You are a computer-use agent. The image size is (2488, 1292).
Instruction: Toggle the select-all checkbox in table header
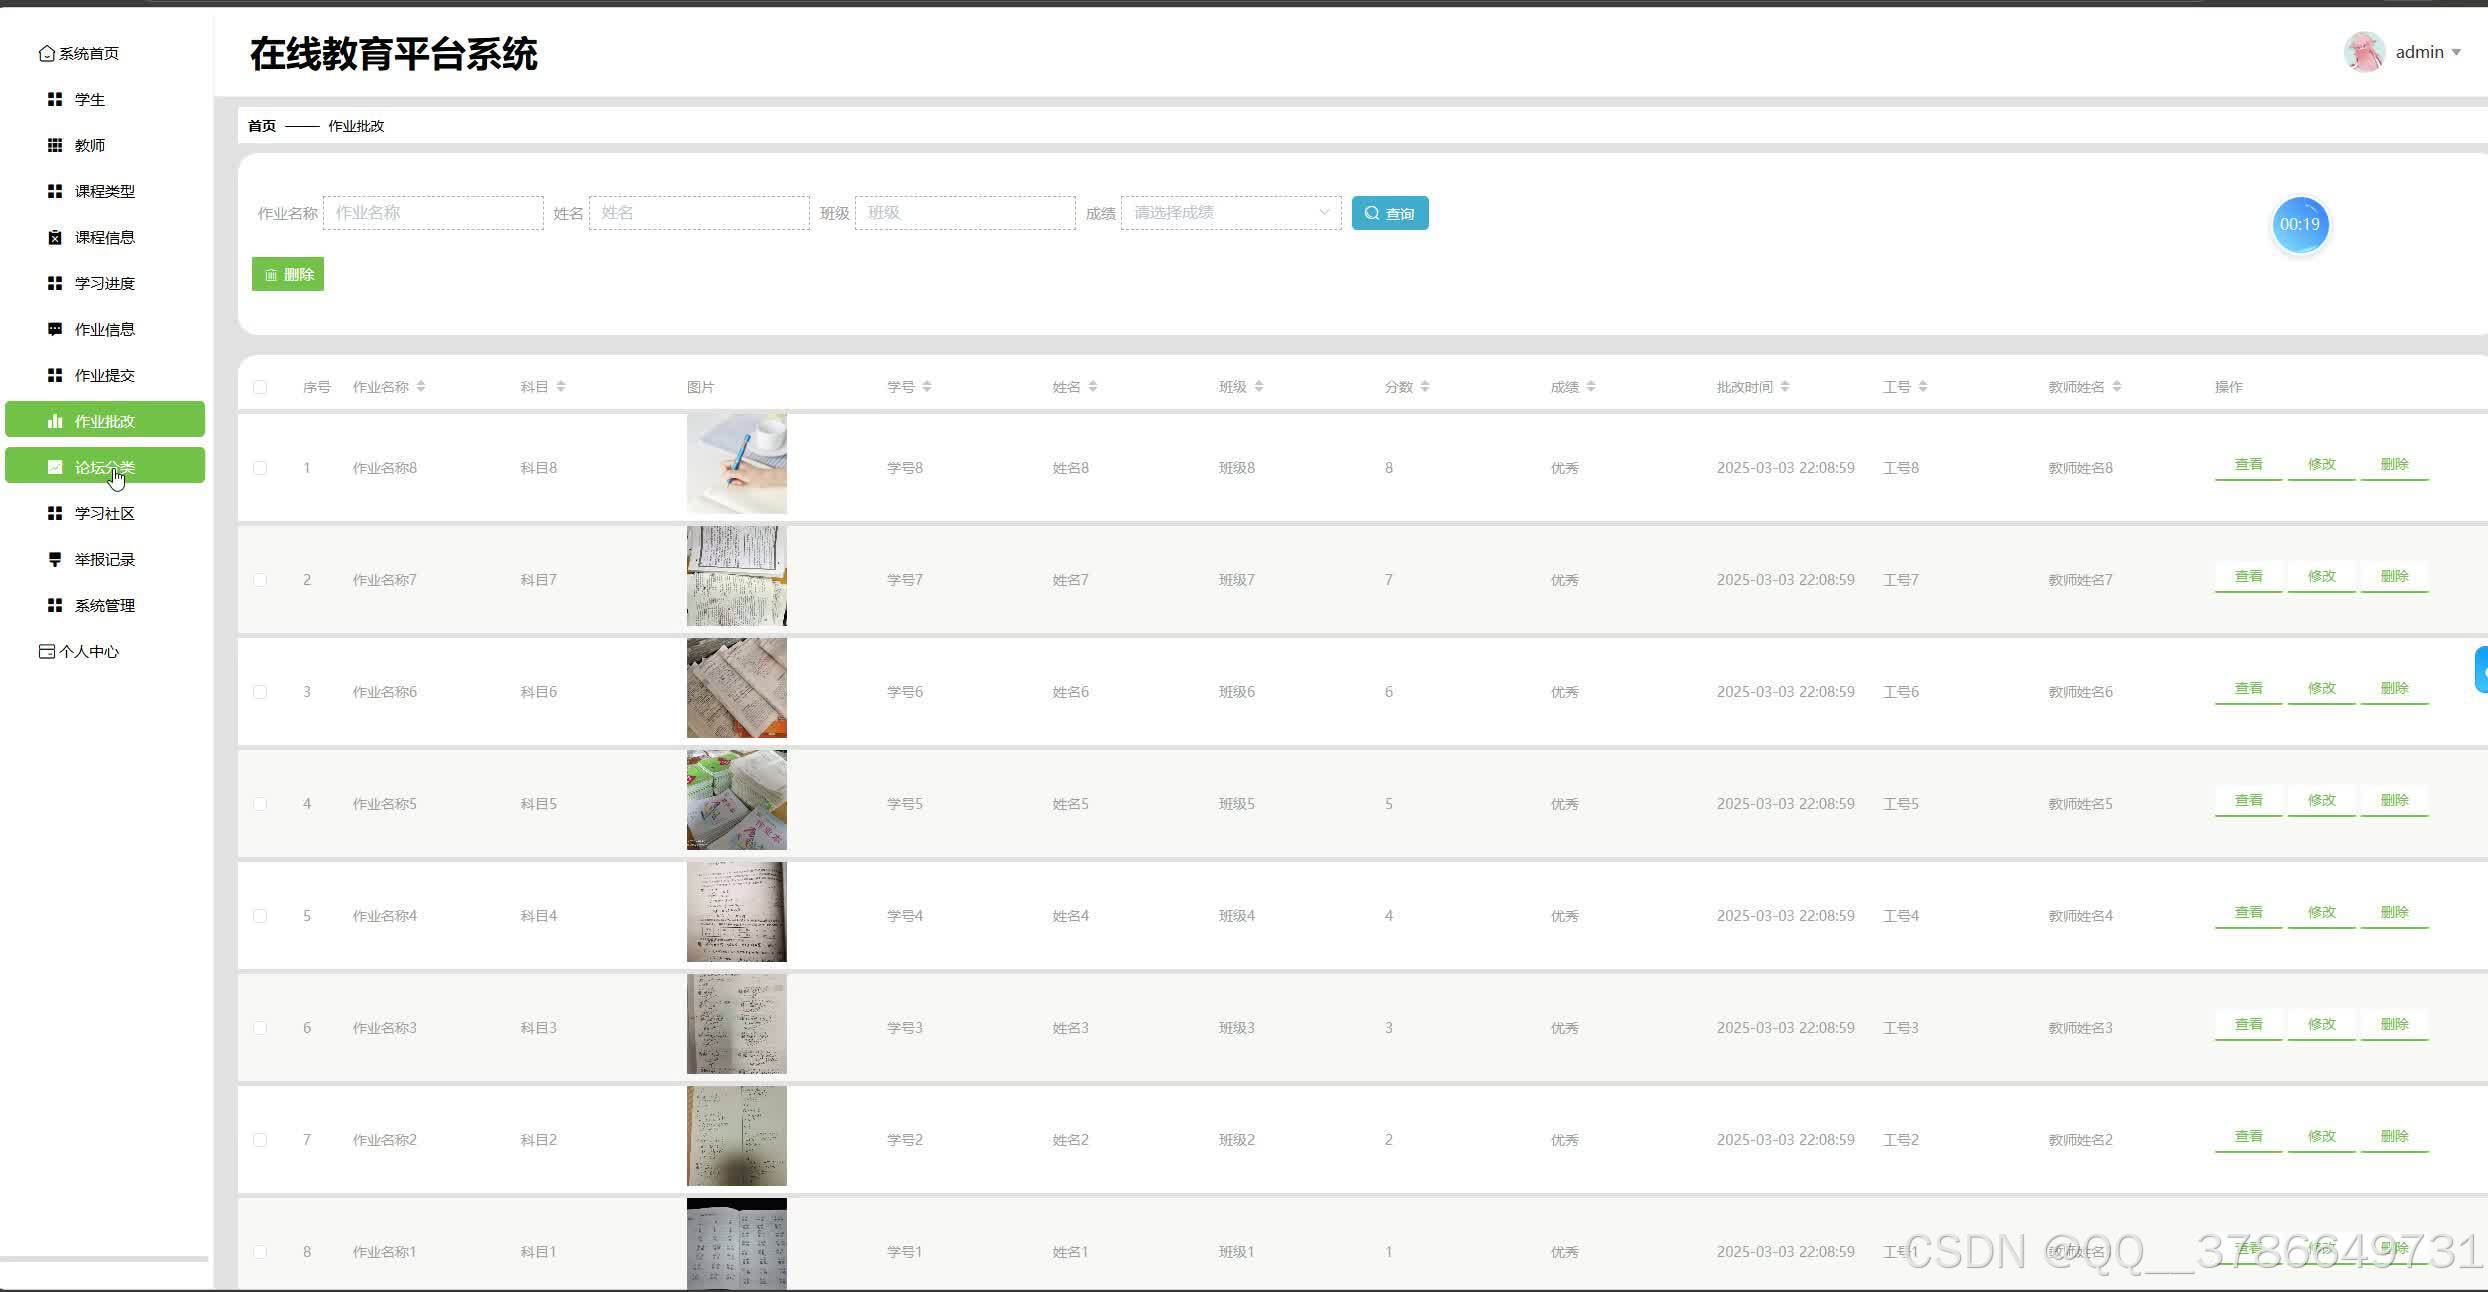click(x=260, y=387)
